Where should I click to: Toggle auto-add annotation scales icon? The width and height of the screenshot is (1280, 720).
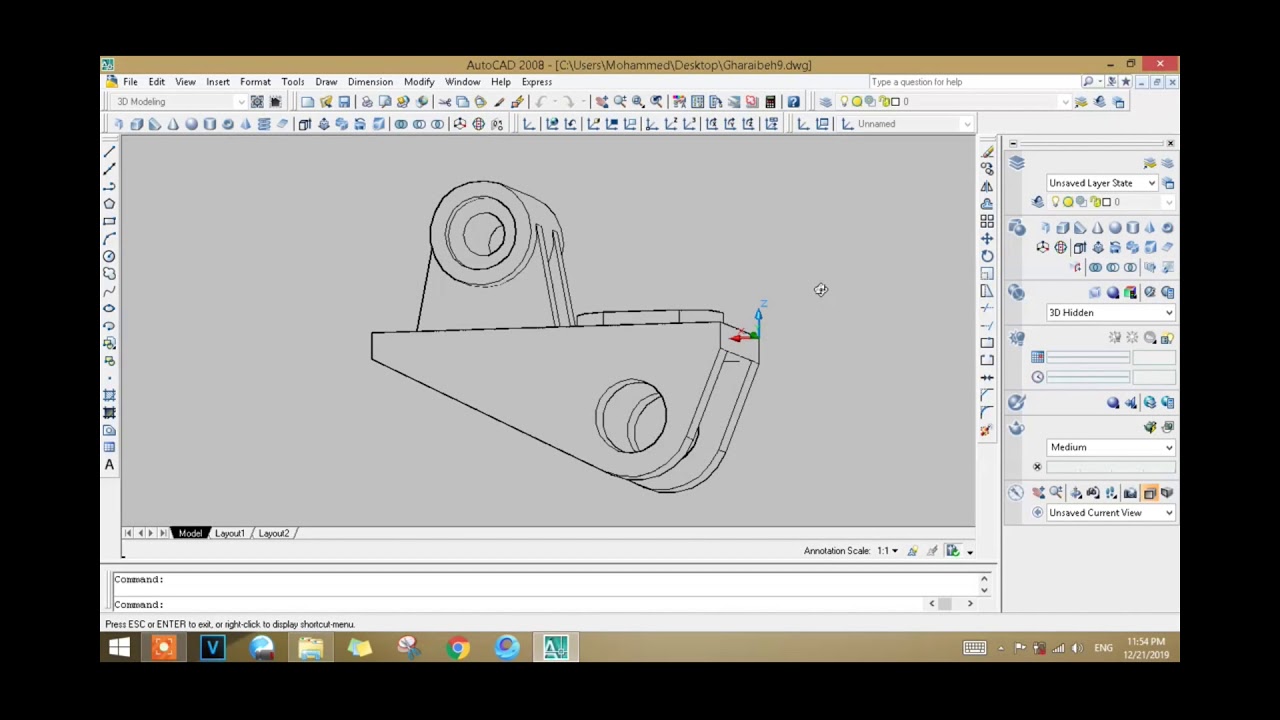(932, 551)
